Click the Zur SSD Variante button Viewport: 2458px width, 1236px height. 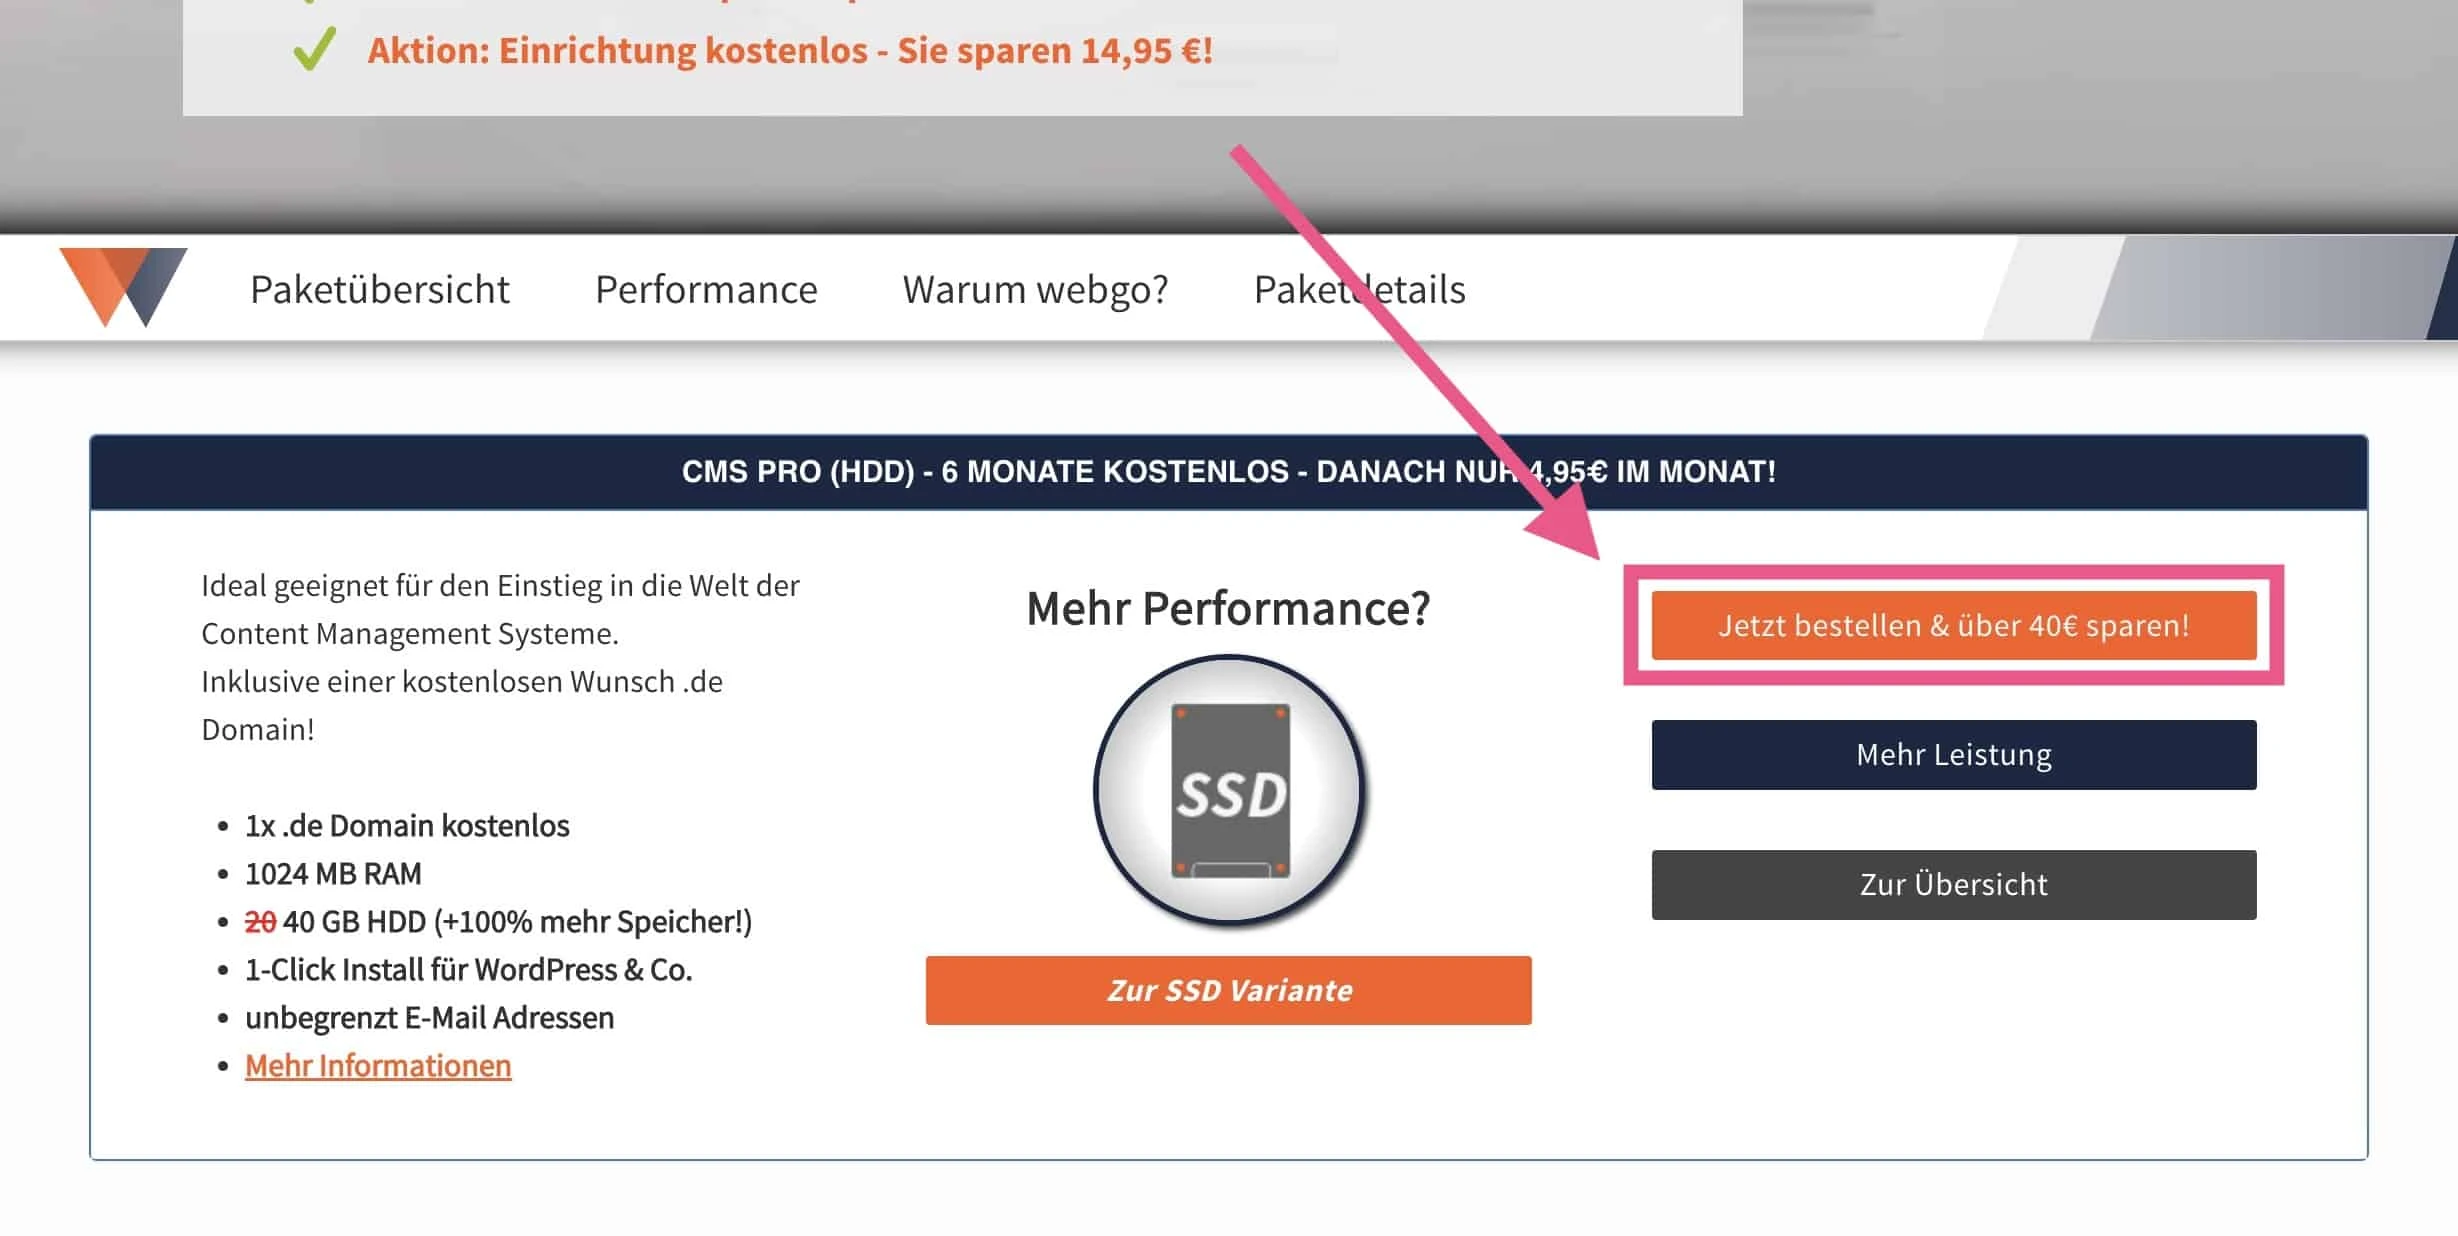click(x=1230, y=991)
